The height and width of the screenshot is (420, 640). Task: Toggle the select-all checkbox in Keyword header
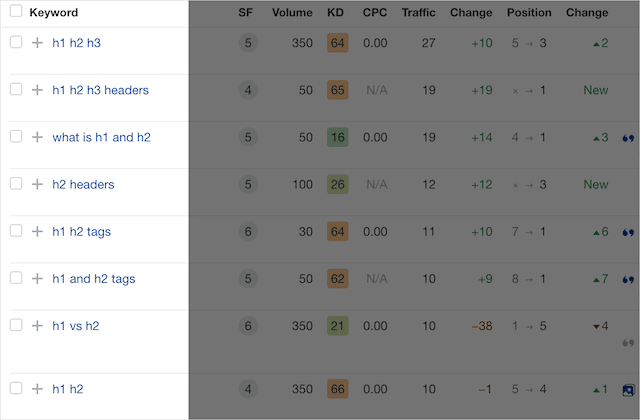pyautogui.click(x=16, y=13)
